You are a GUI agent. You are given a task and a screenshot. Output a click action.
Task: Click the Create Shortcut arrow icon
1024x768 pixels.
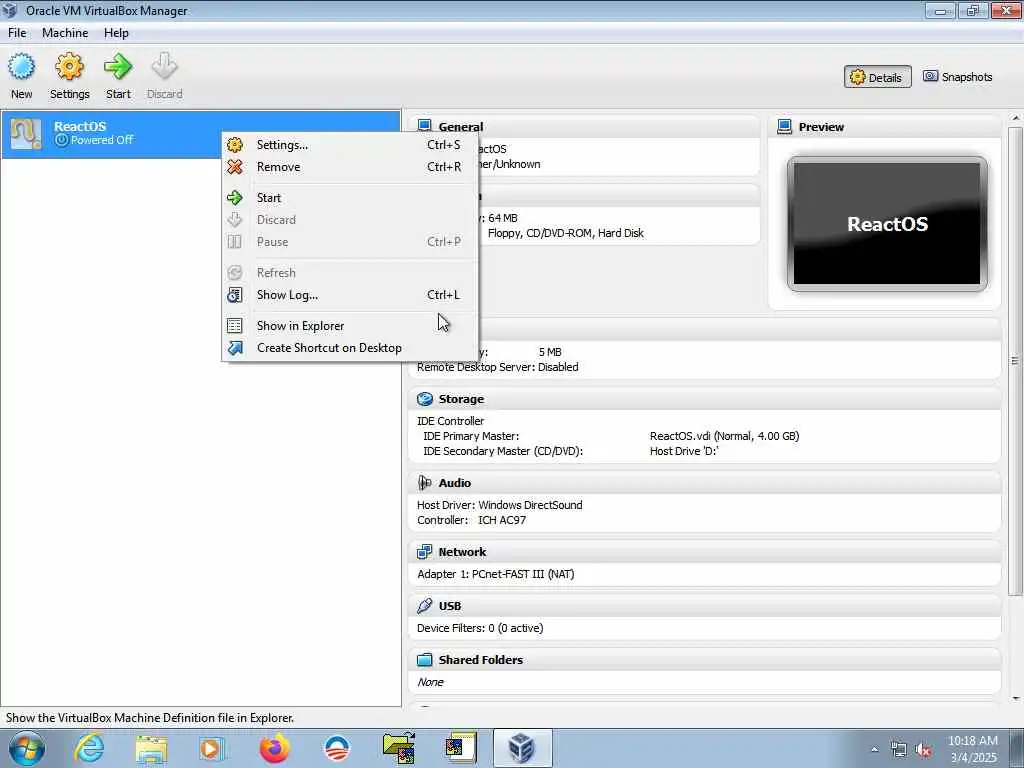pyautogui.click(x=235, y=348)
